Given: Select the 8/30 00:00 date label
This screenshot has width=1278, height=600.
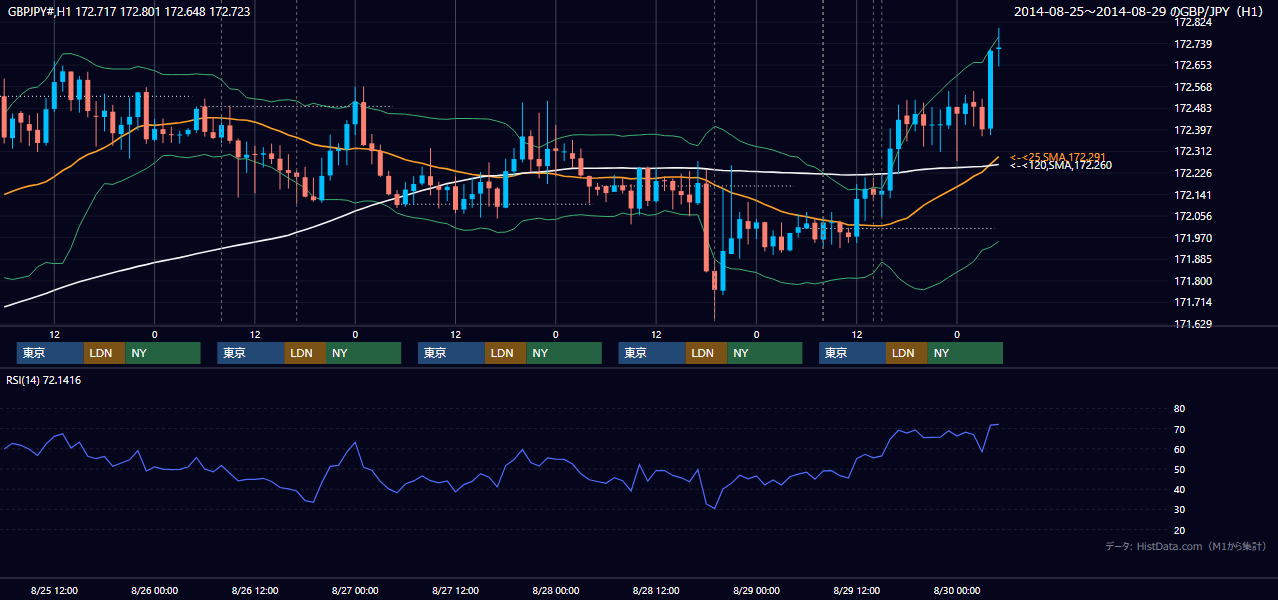Looking at the screenshot, I should tap(957, 590).
